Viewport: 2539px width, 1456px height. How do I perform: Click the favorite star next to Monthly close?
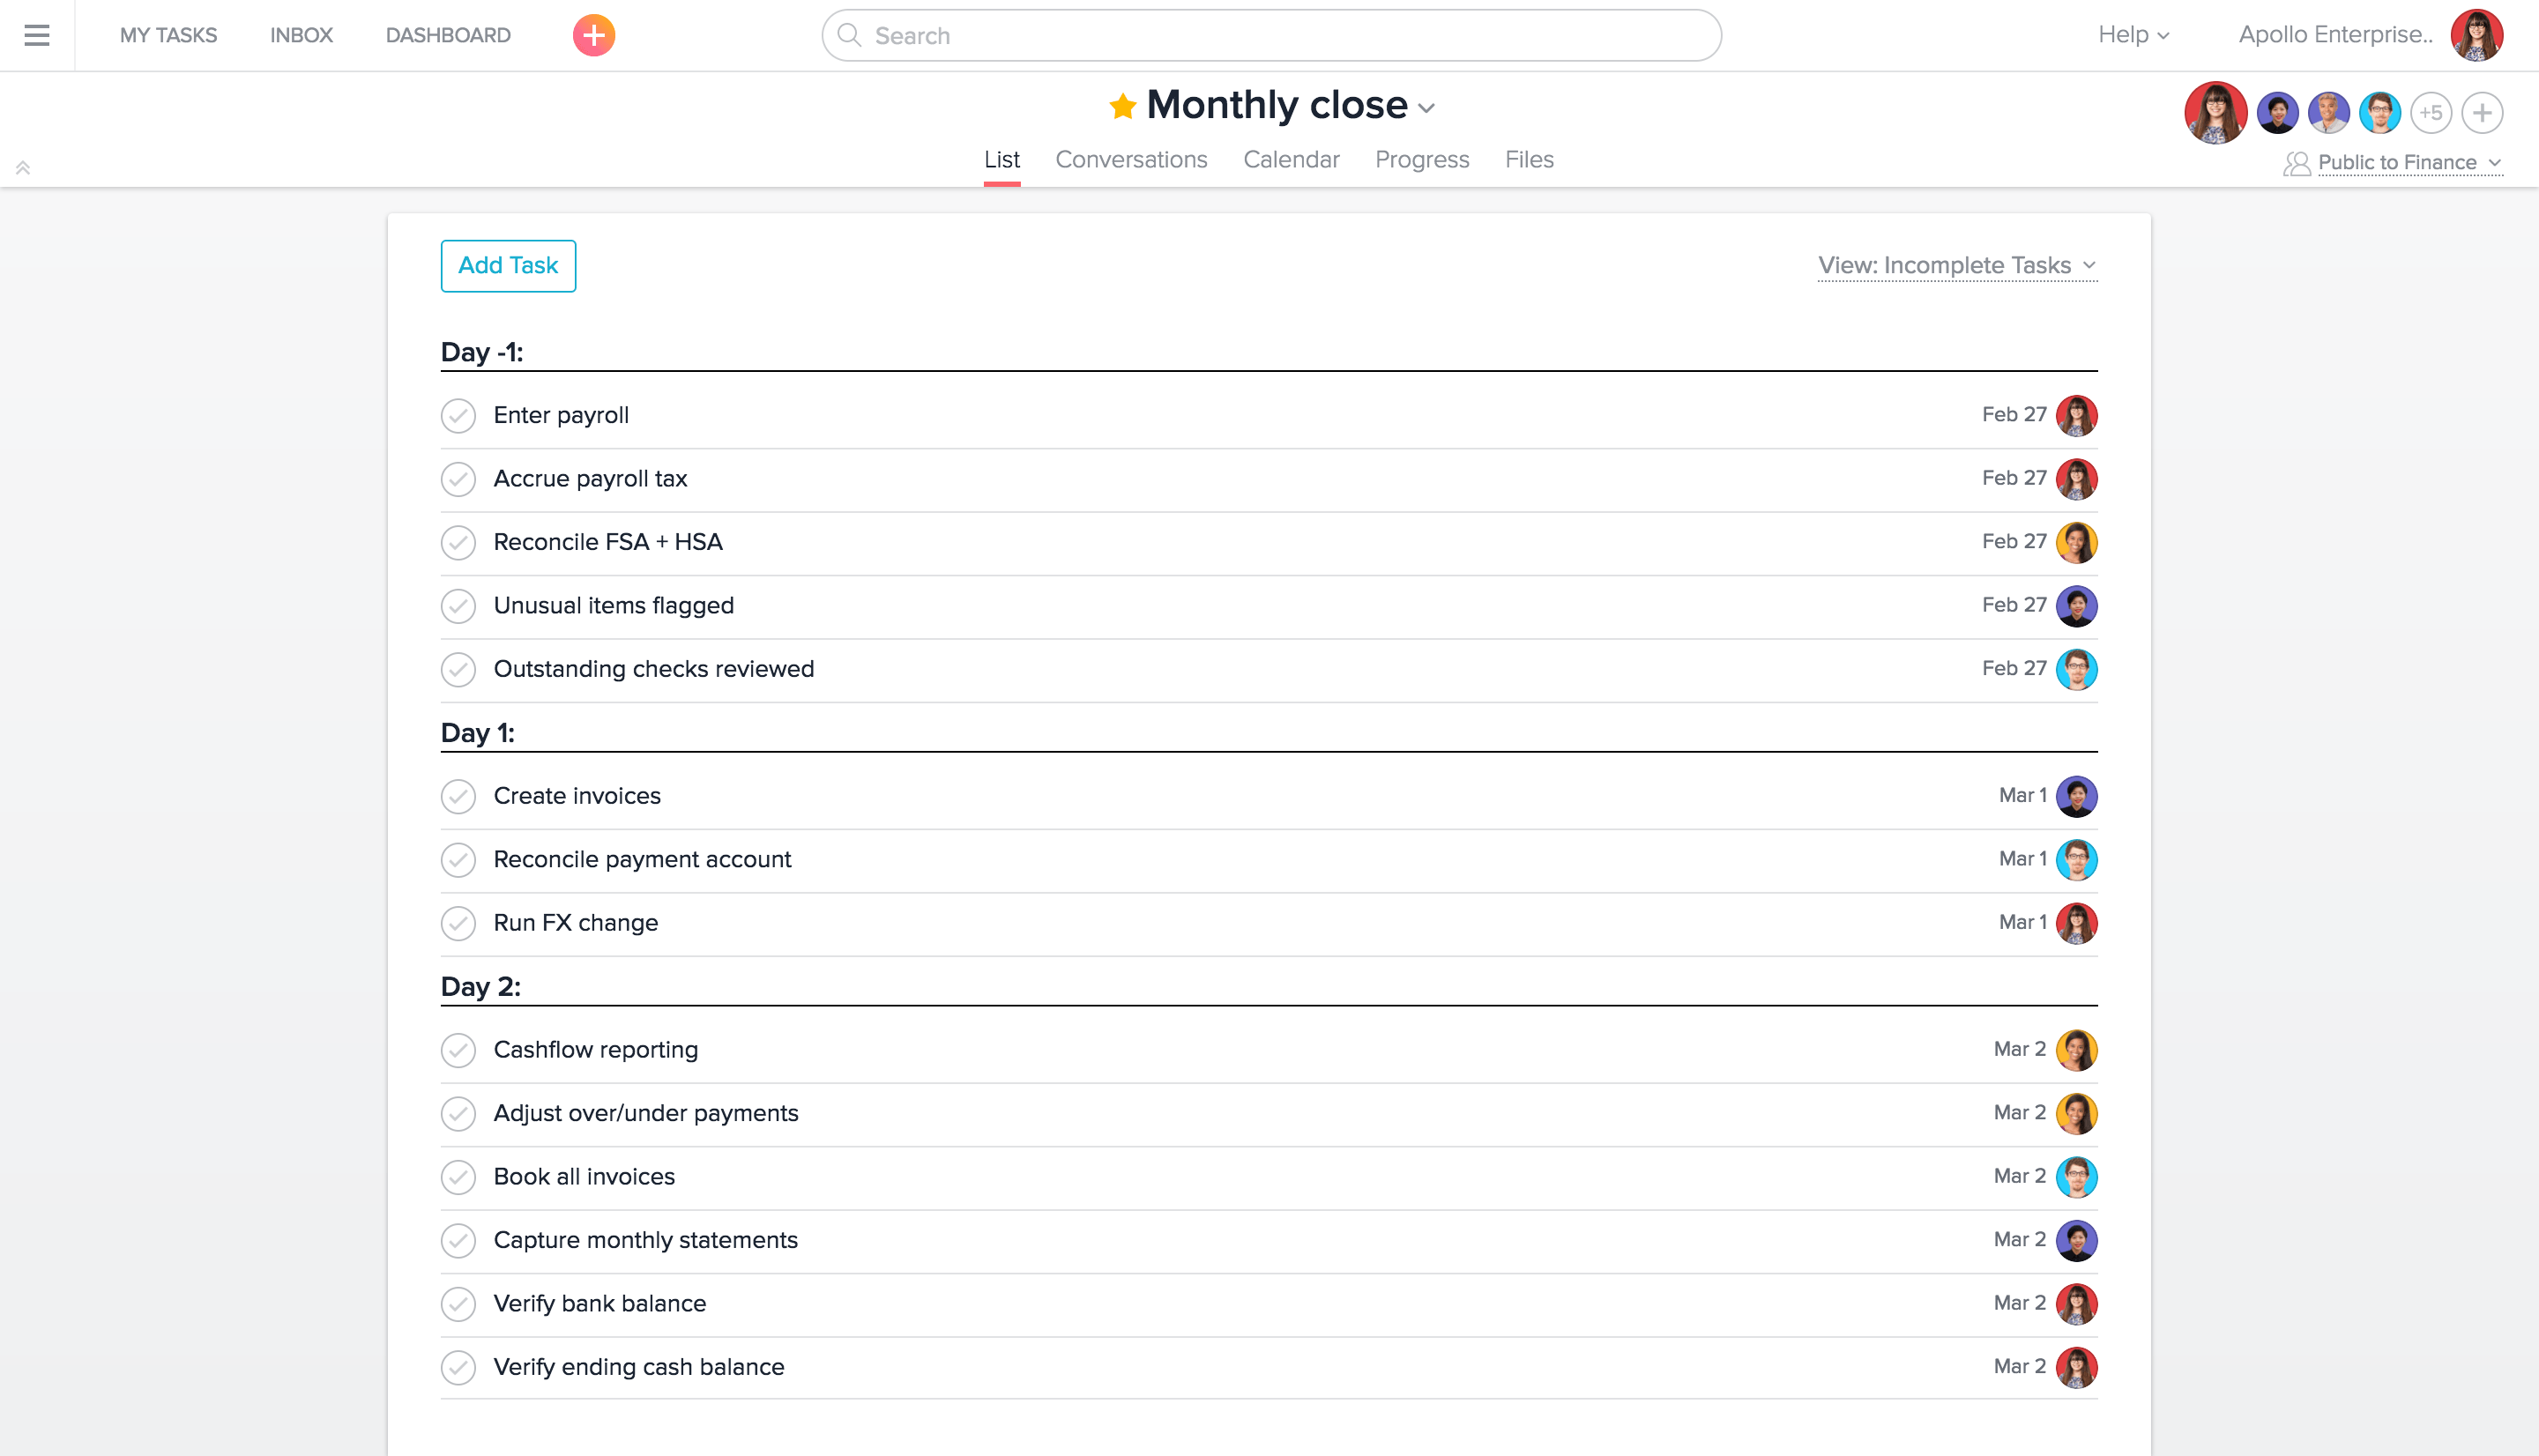tap(1122, 106)
